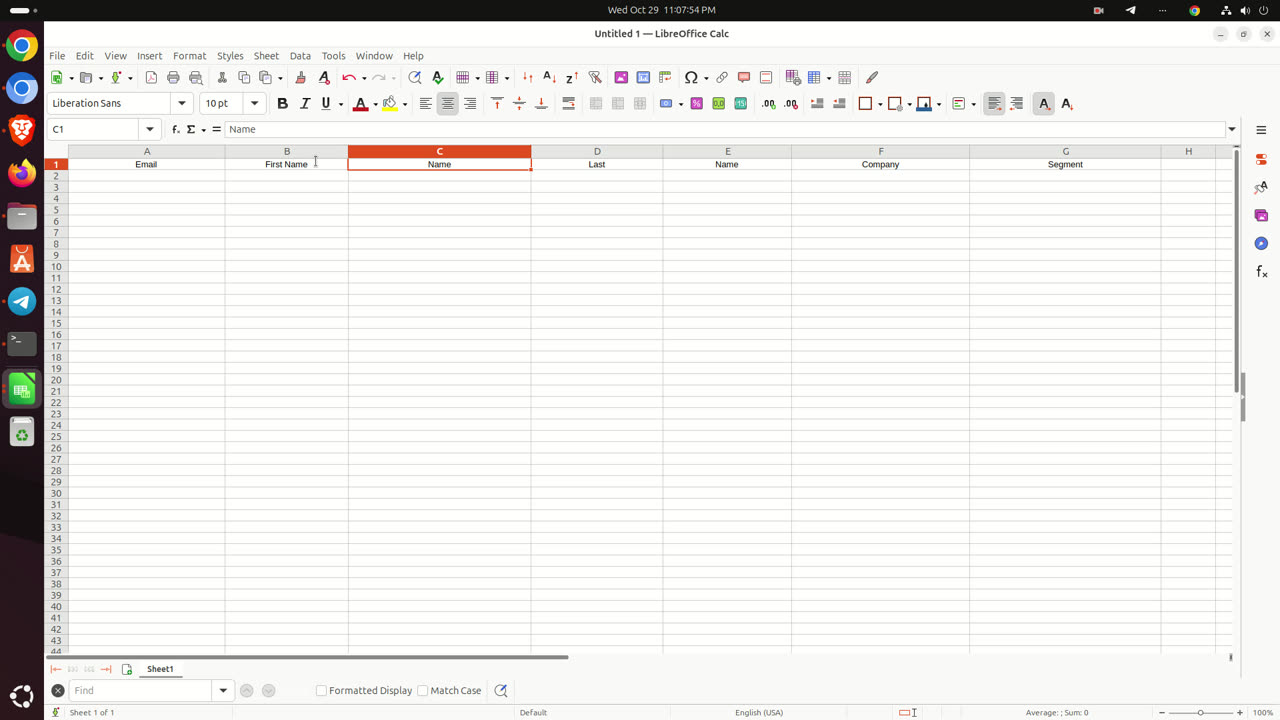Open Find history dropdown arrow
Viewport: 1280px width, 720px height.
click(223, 690)
